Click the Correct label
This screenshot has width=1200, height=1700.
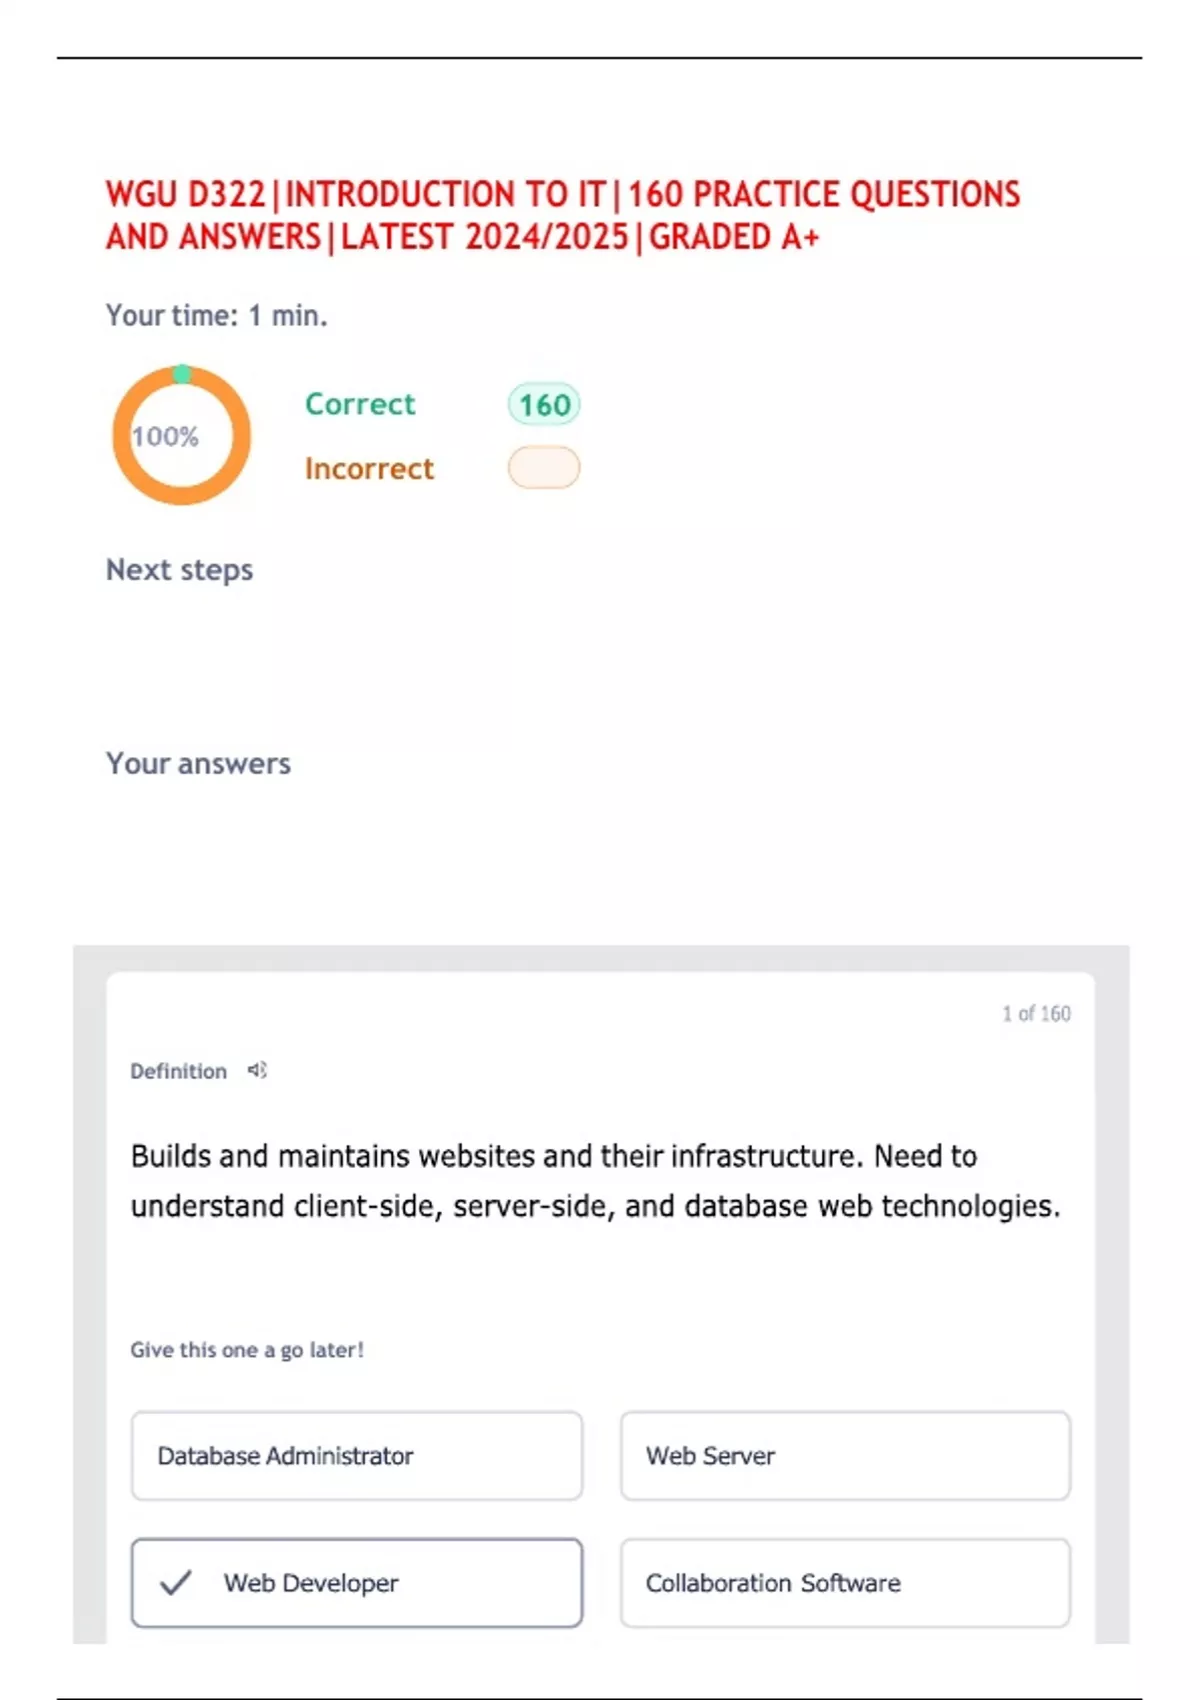coord(360,404)
